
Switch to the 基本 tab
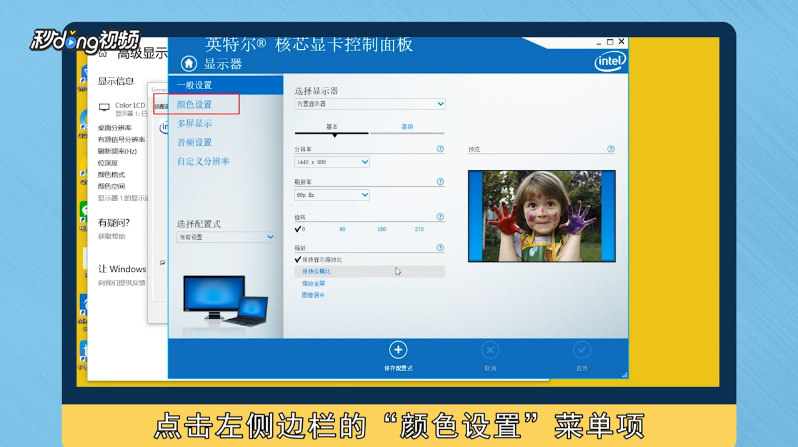coord(332,127)
